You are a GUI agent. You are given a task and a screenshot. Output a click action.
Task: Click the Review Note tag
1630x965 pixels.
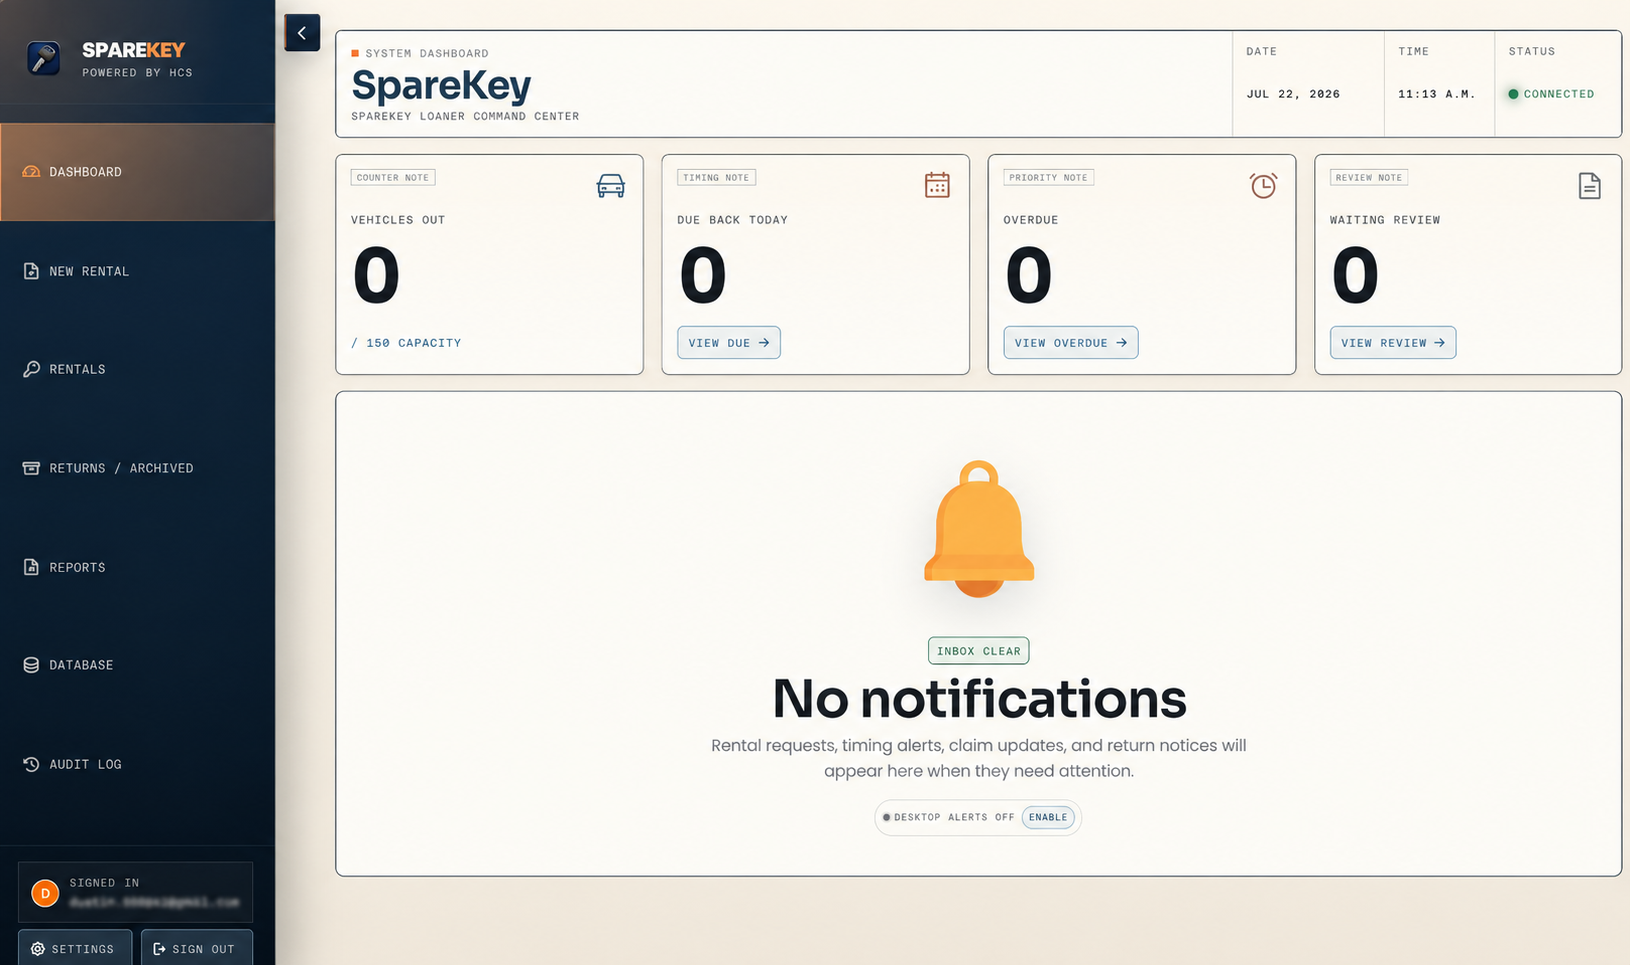(1369, 178)
